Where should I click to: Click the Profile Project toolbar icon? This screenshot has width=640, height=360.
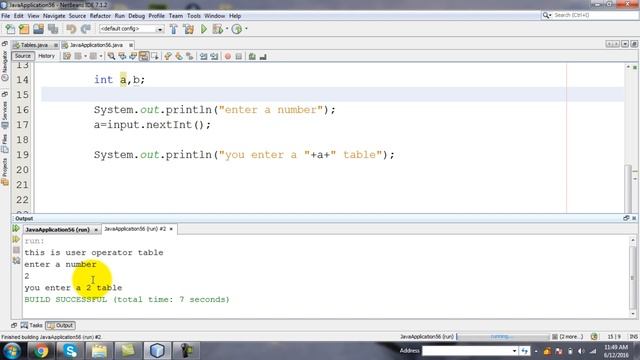[237, 29]
